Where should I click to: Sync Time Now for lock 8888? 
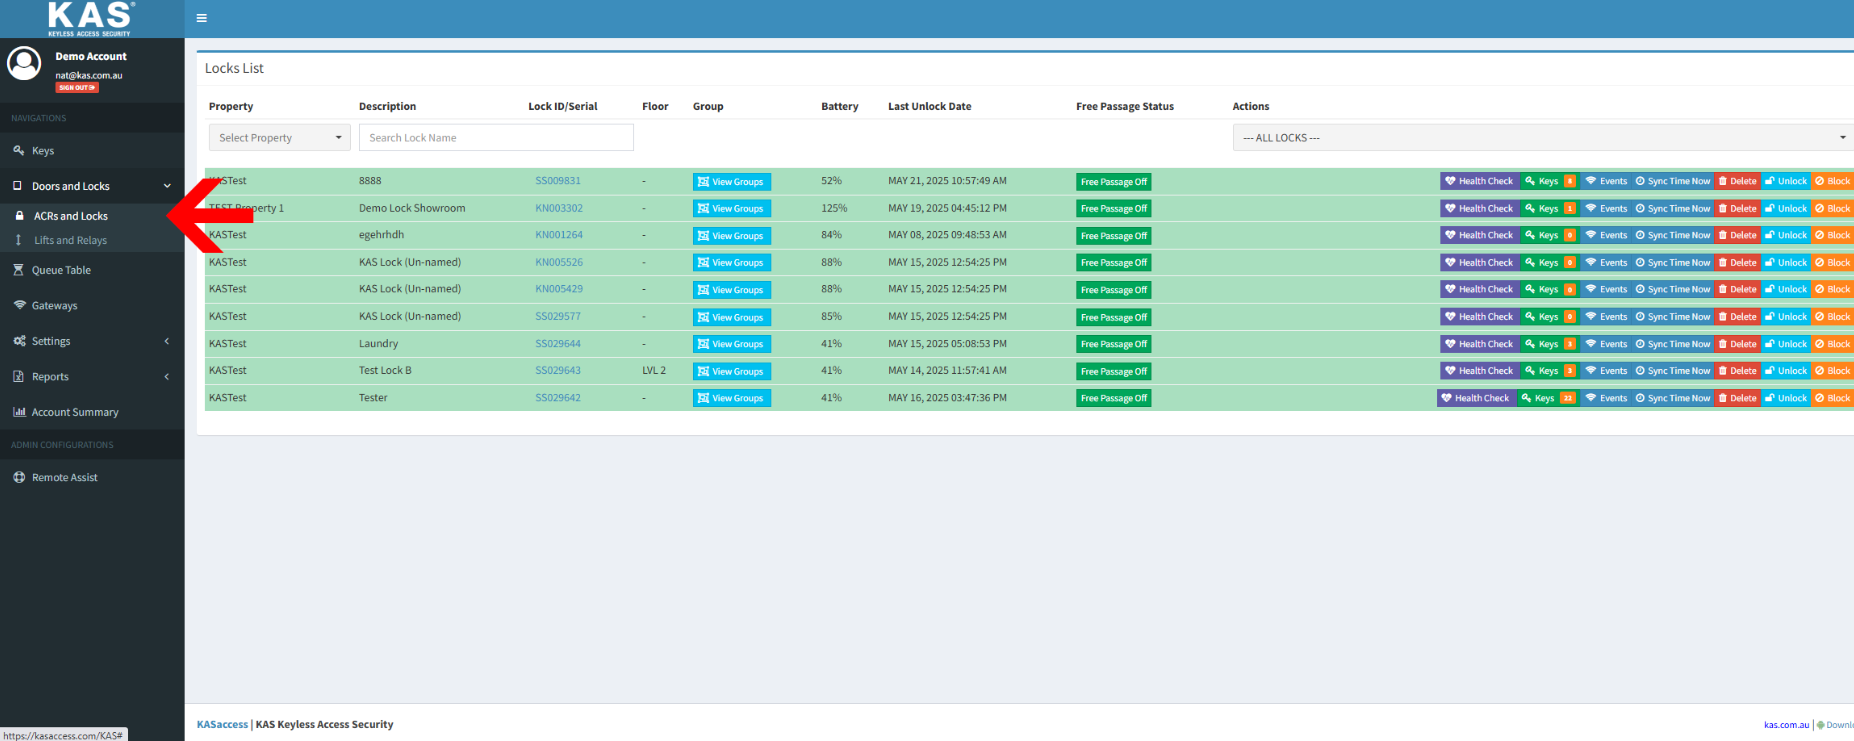pyautogui.click(x=1672, y=181)
